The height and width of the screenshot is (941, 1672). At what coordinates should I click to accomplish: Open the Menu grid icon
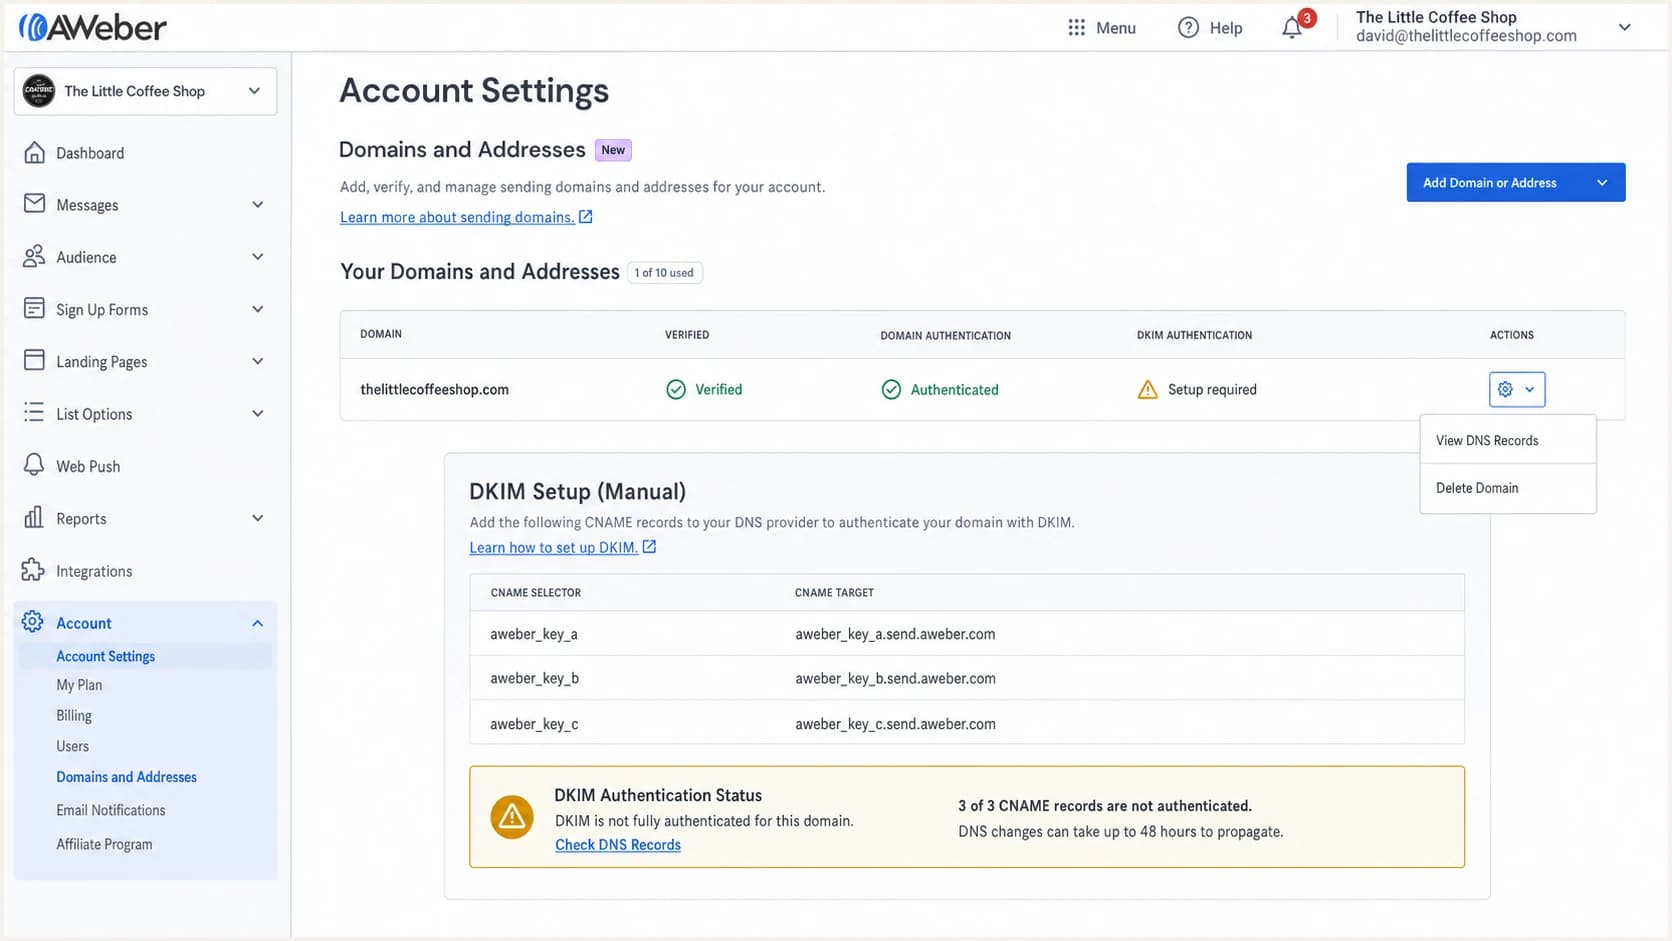pyautogui.click(x=1076, y=28)
